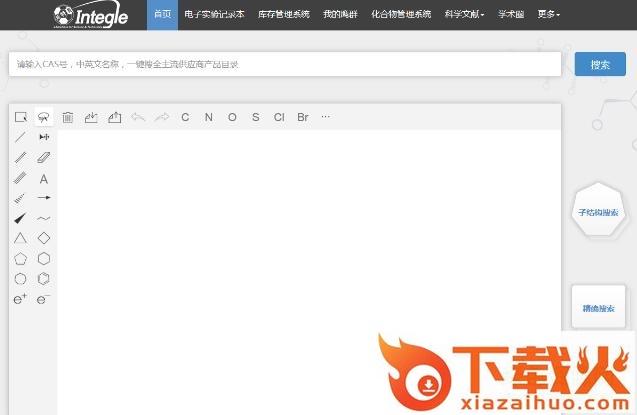Open the 学术圈 menu item

tap(511, 15)
